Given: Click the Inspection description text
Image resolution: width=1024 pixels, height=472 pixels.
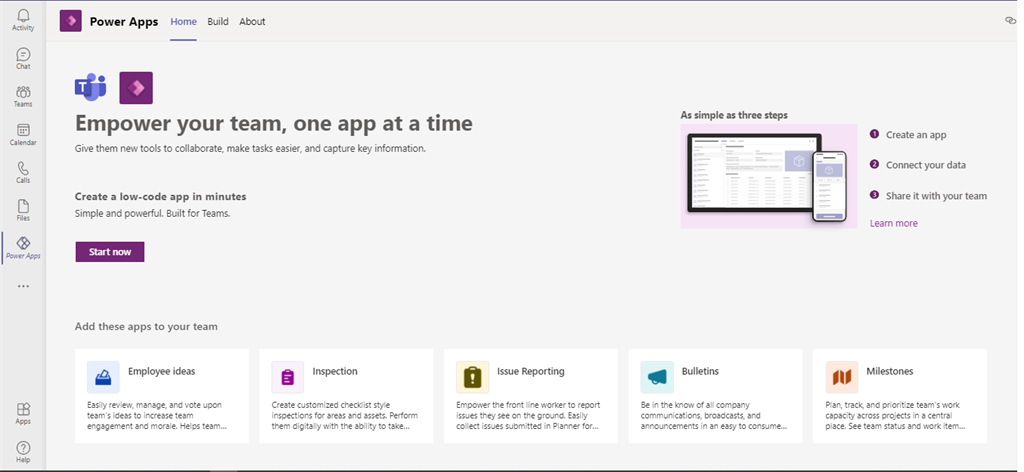Looking at the screenshot, I should [x=345, y=416].
